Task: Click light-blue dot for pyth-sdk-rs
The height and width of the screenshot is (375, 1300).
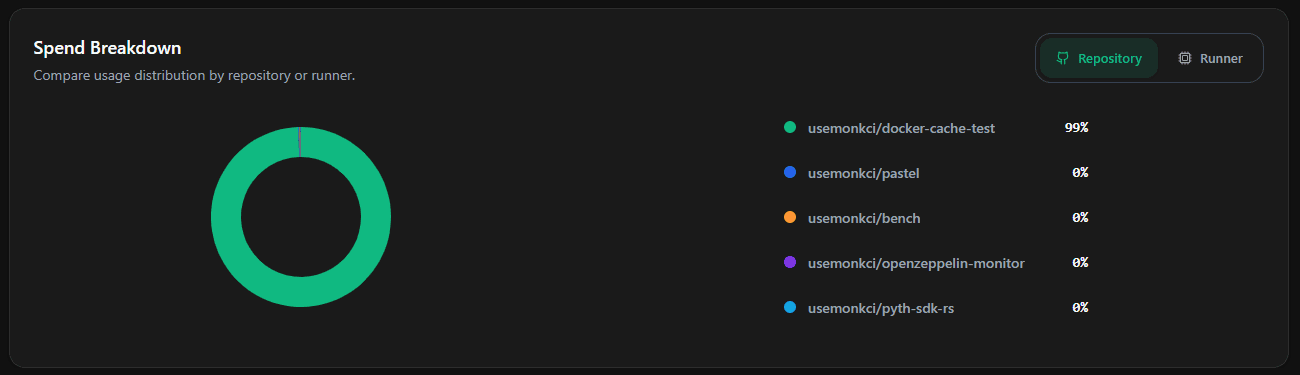Action: point(790,307)
